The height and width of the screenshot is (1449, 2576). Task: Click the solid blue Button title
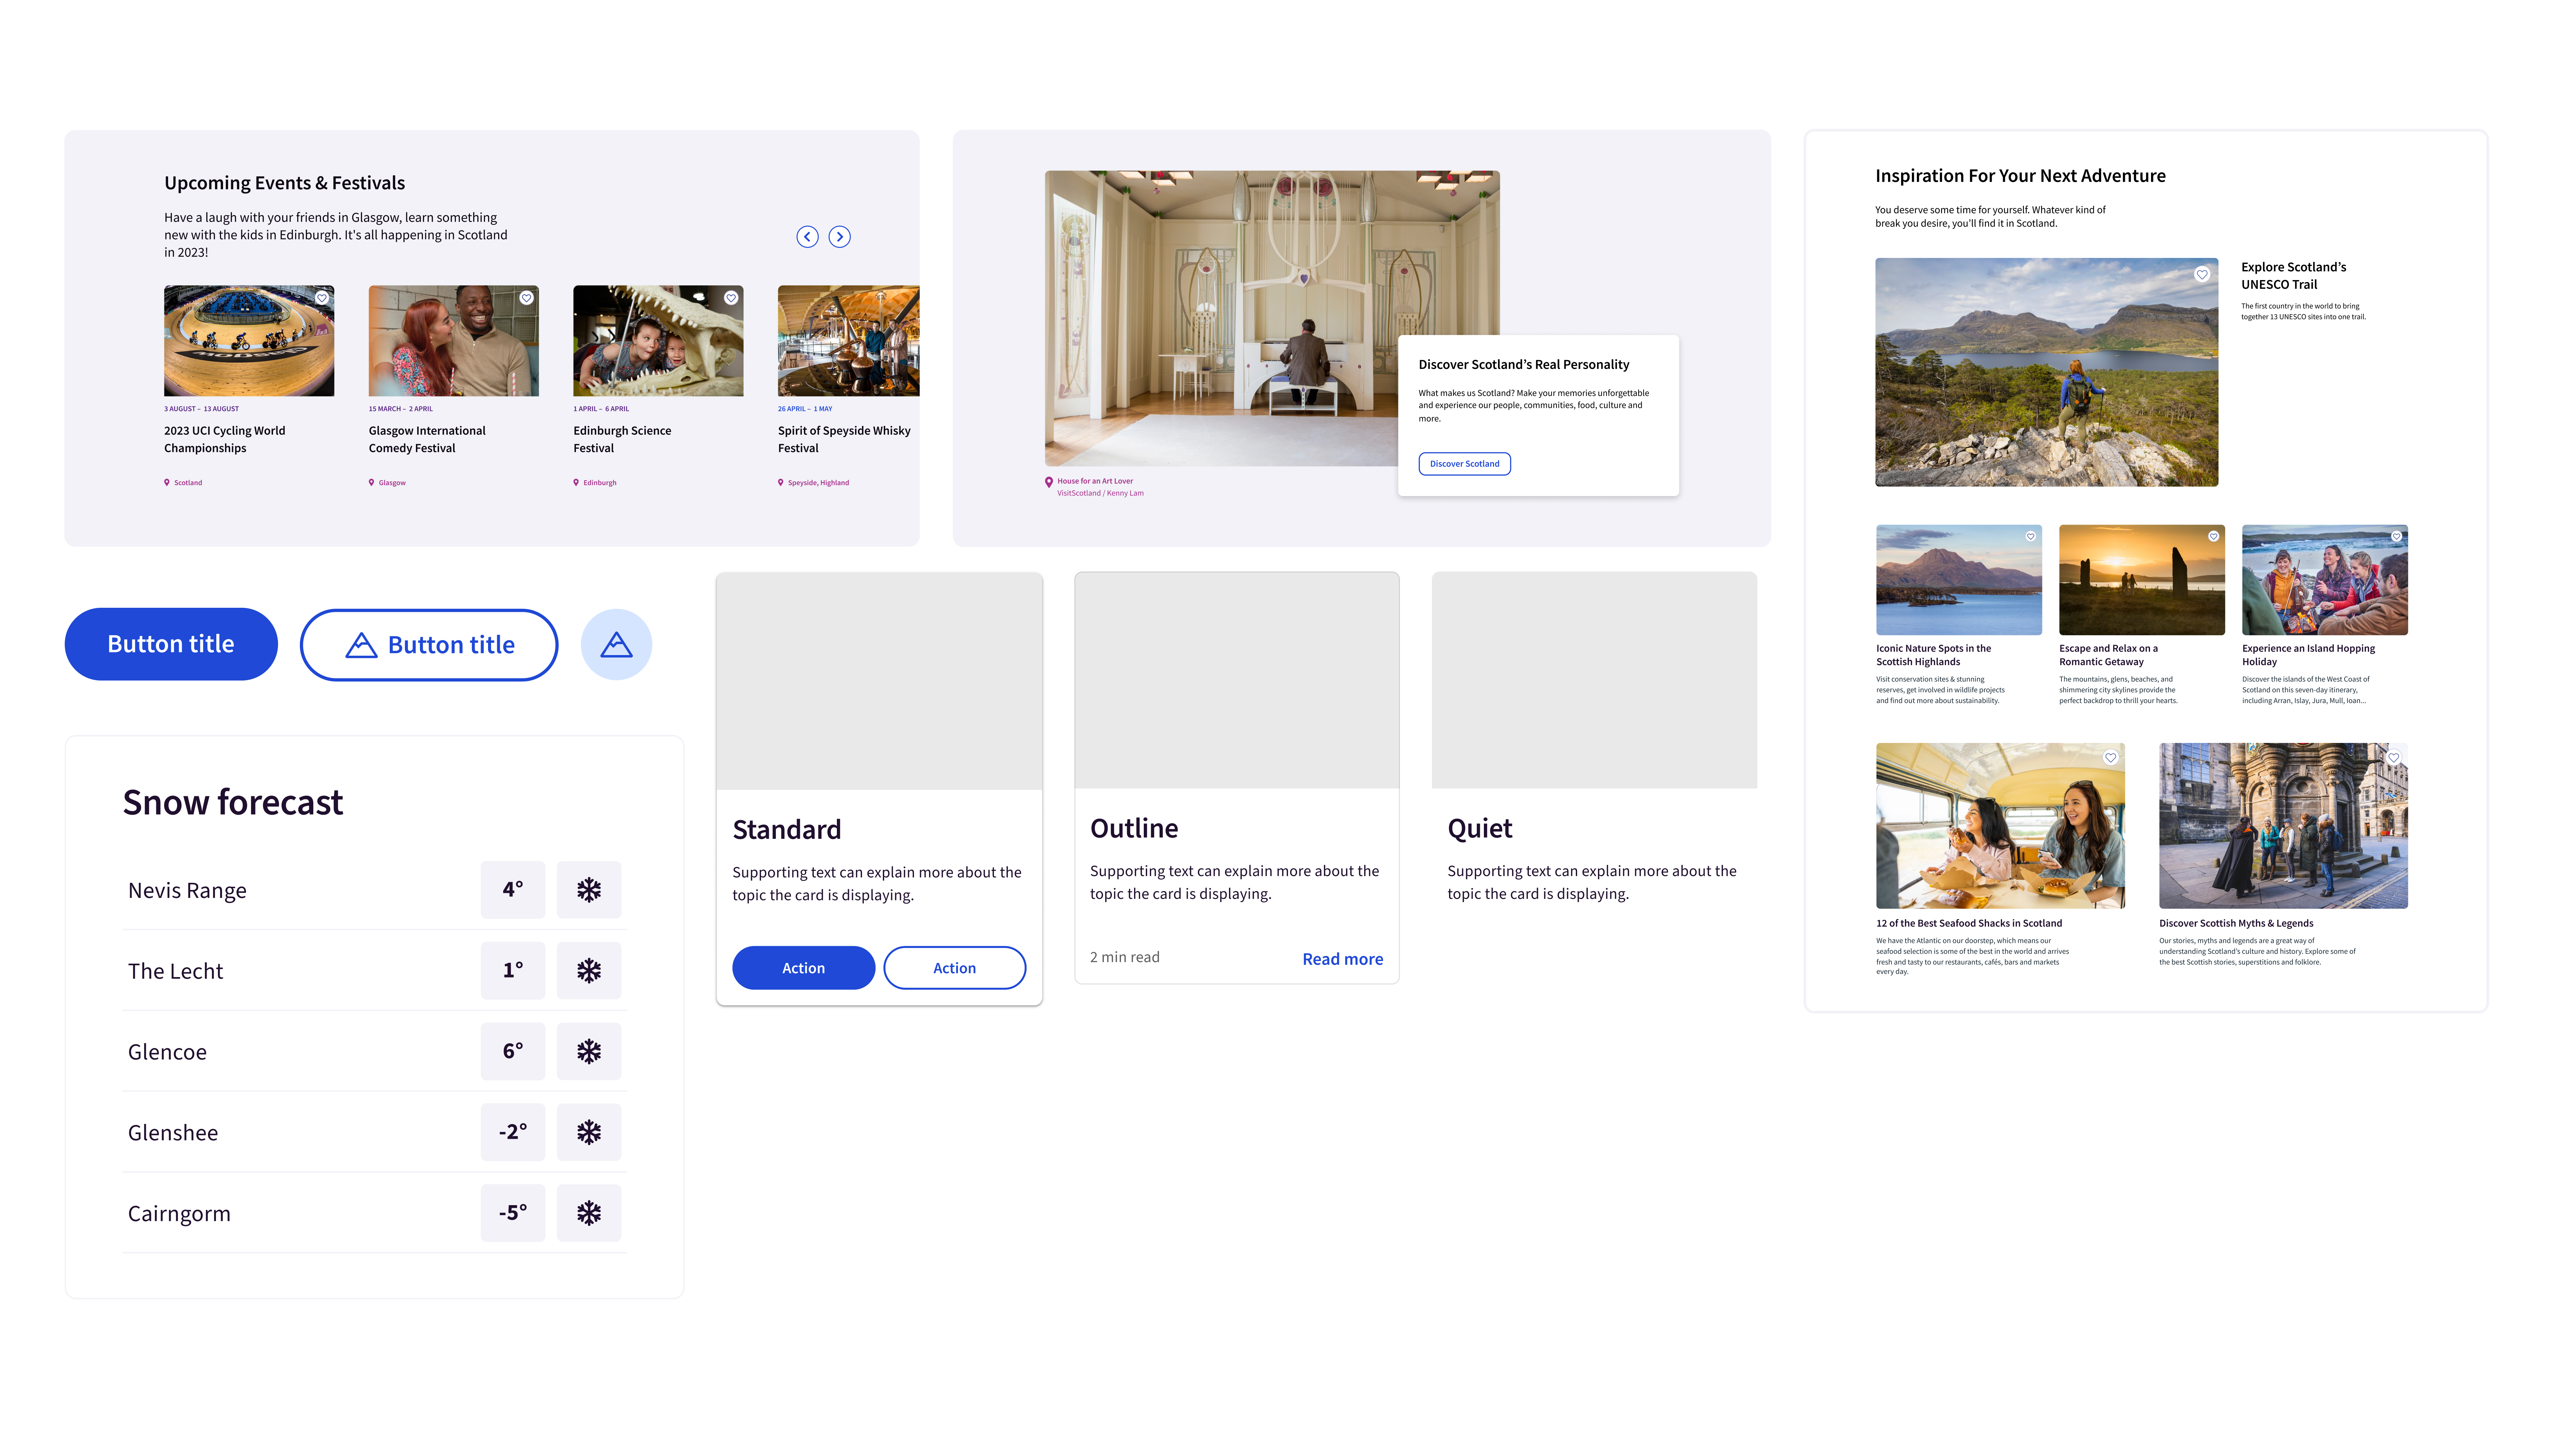coord(171,644)
